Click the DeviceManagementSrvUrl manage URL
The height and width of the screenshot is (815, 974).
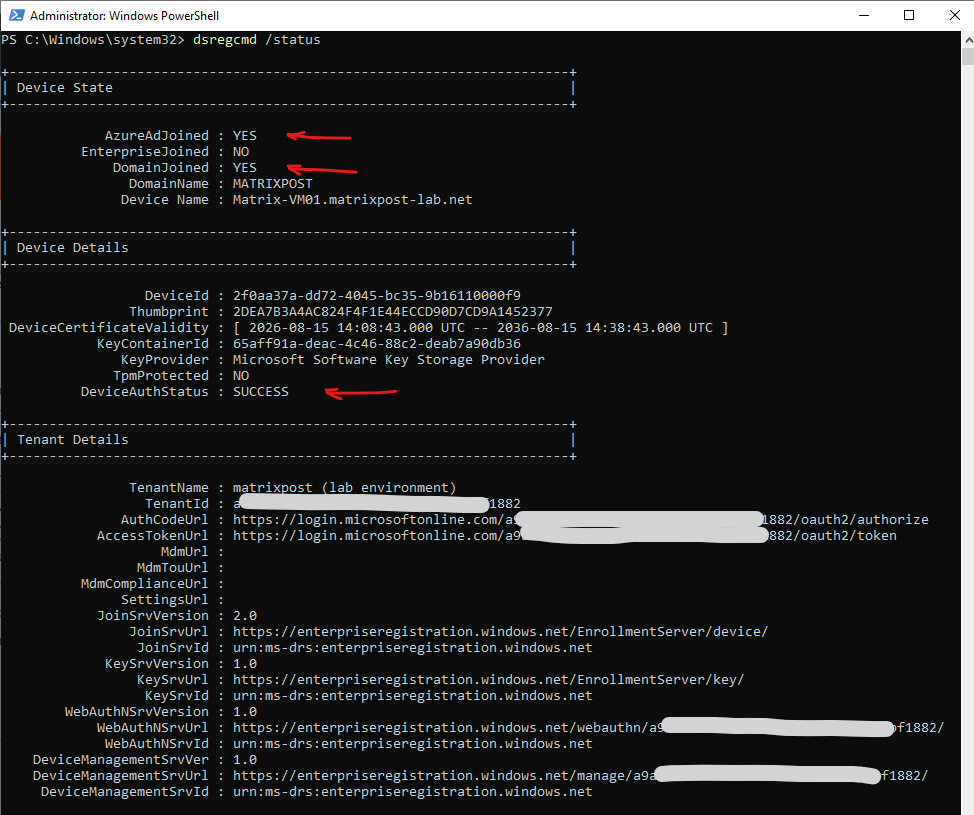tap(581, 776)
